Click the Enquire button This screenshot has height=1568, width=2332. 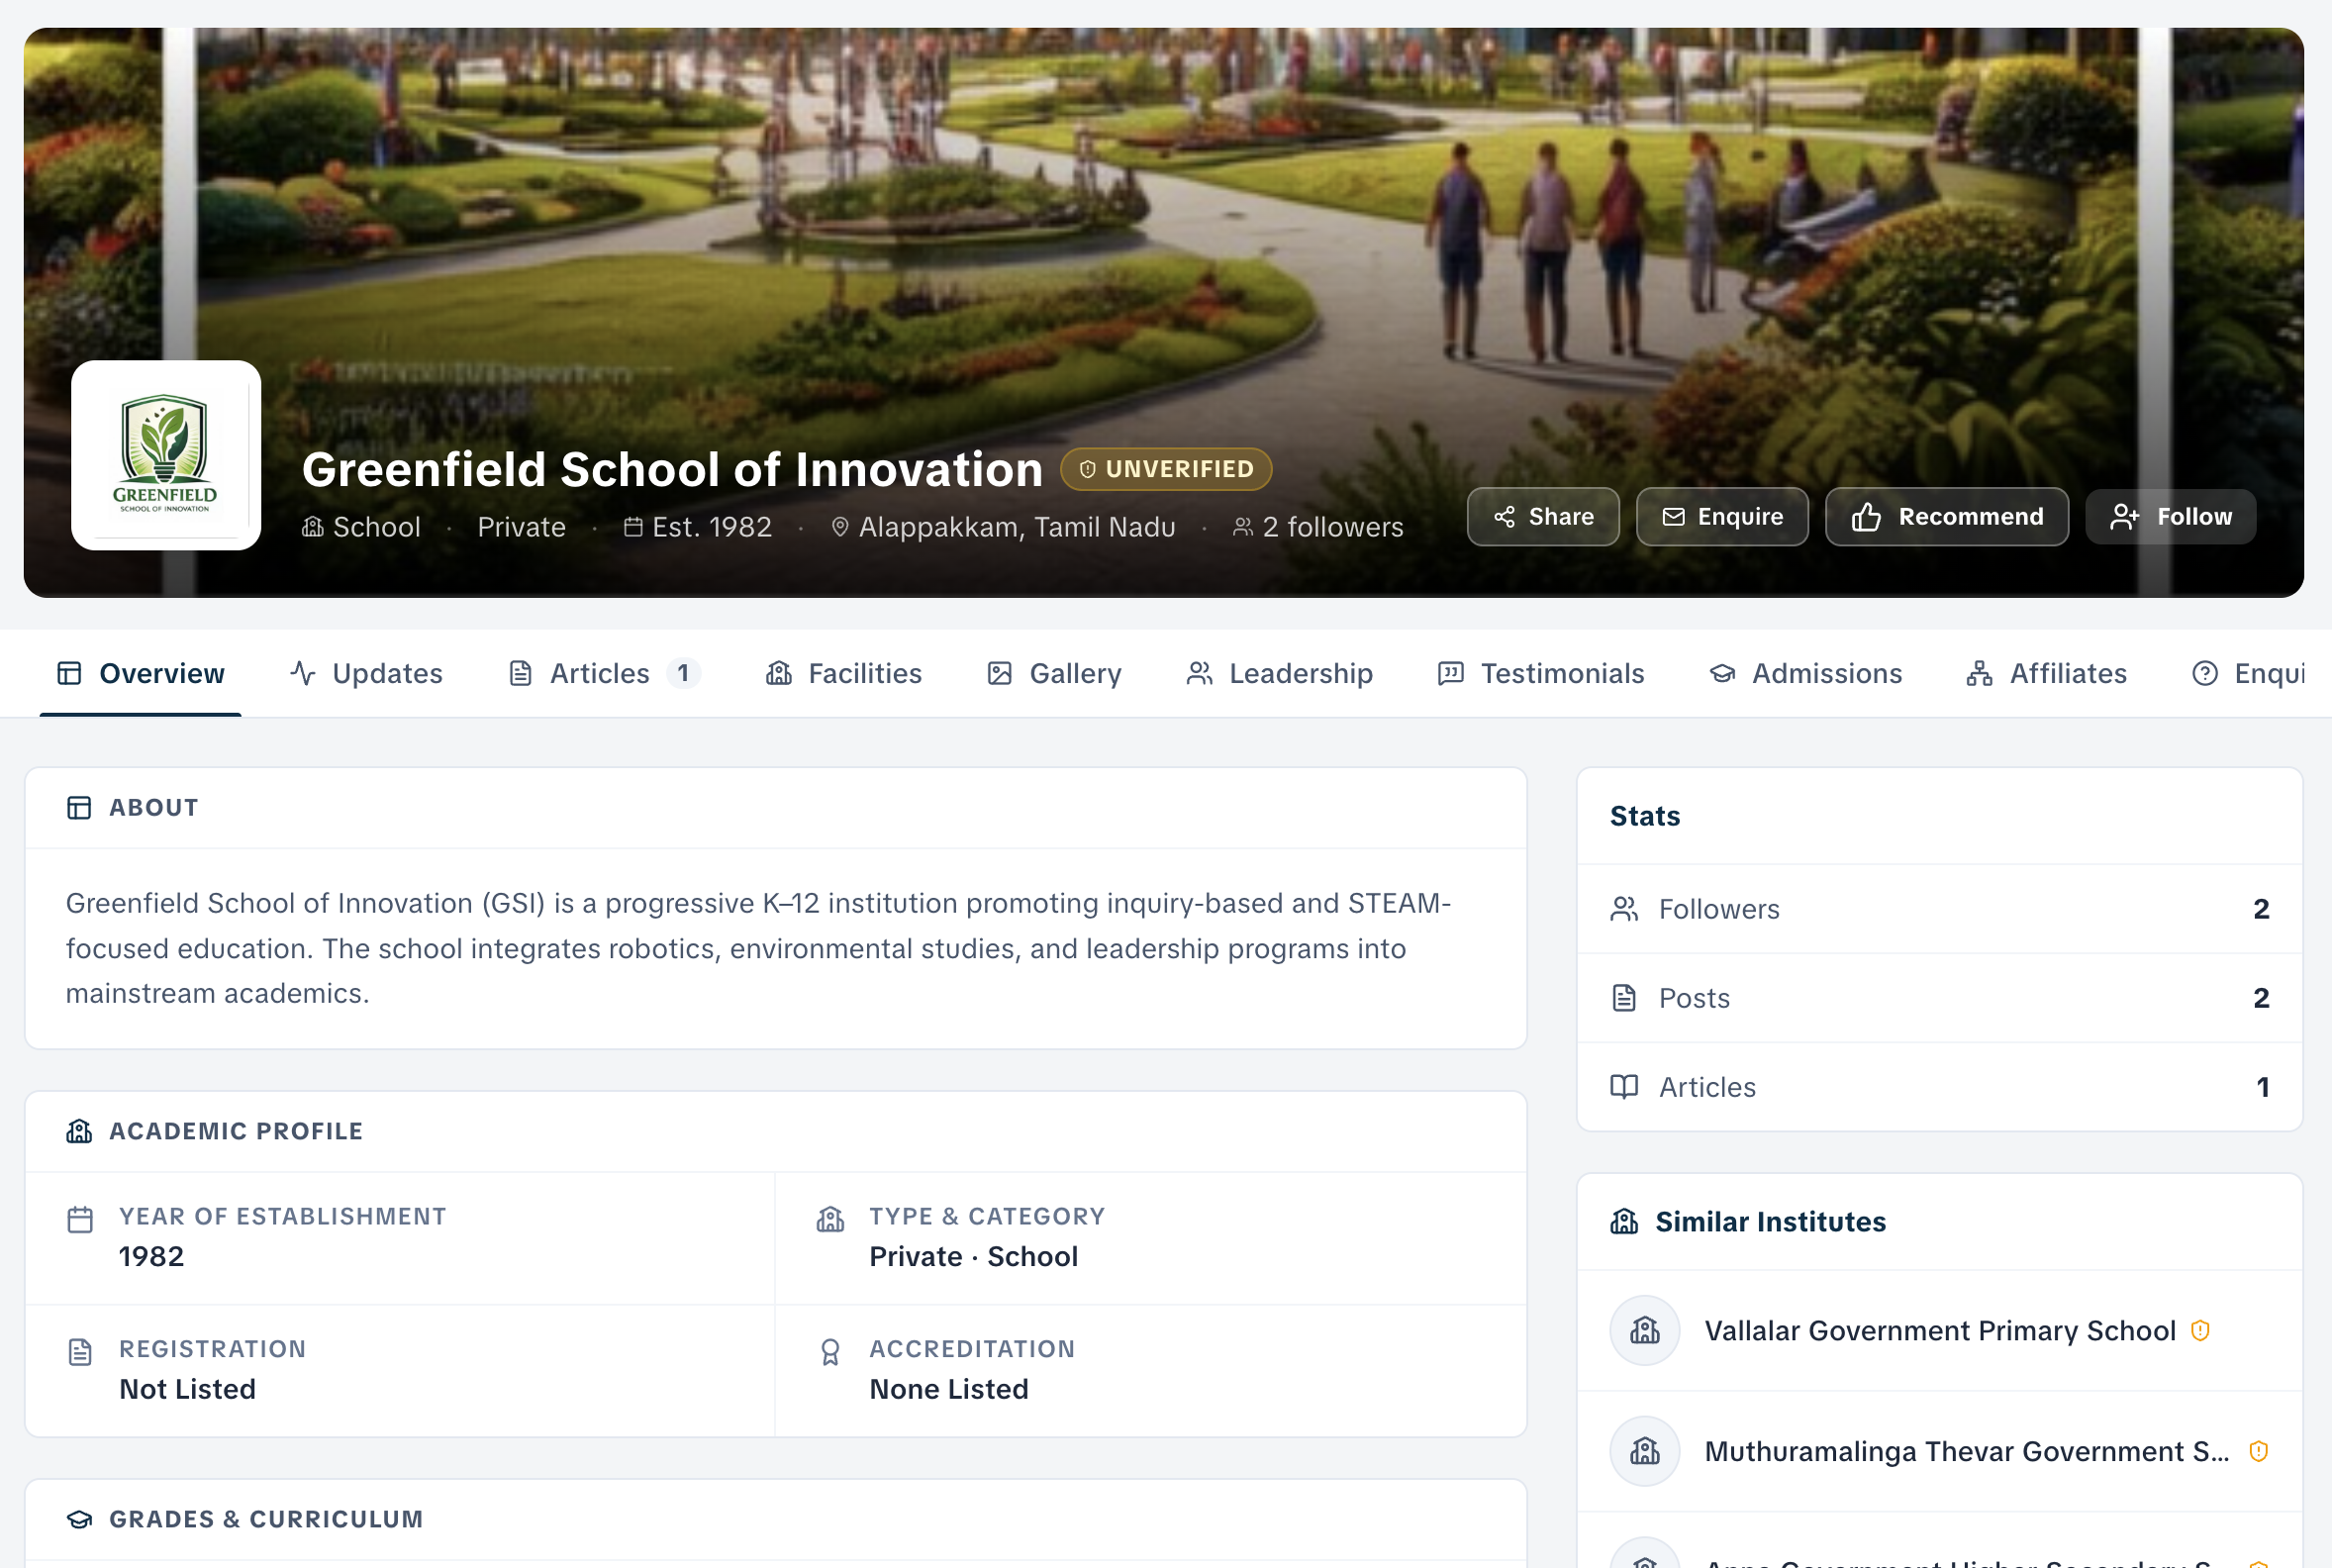click(1722, 517)
